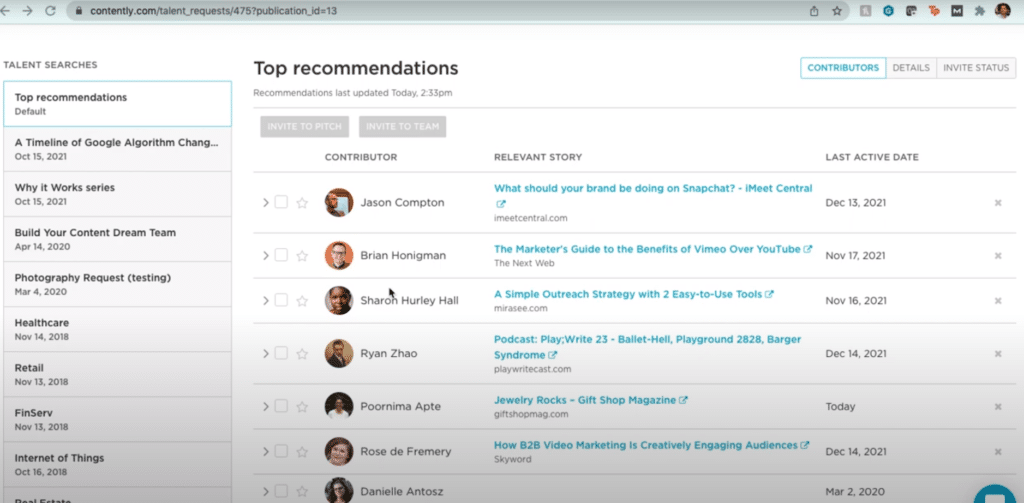Screen dimensions: 1024x503
Task: Tick the checkbox next to Rose de Fremery
Action: click(281, 452)
